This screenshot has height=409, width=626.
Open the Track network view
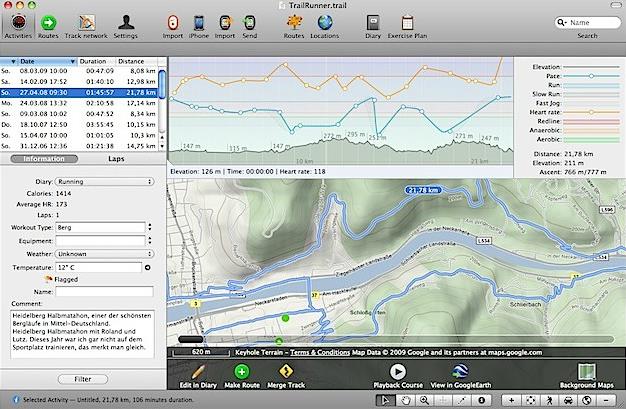point(86,26)
